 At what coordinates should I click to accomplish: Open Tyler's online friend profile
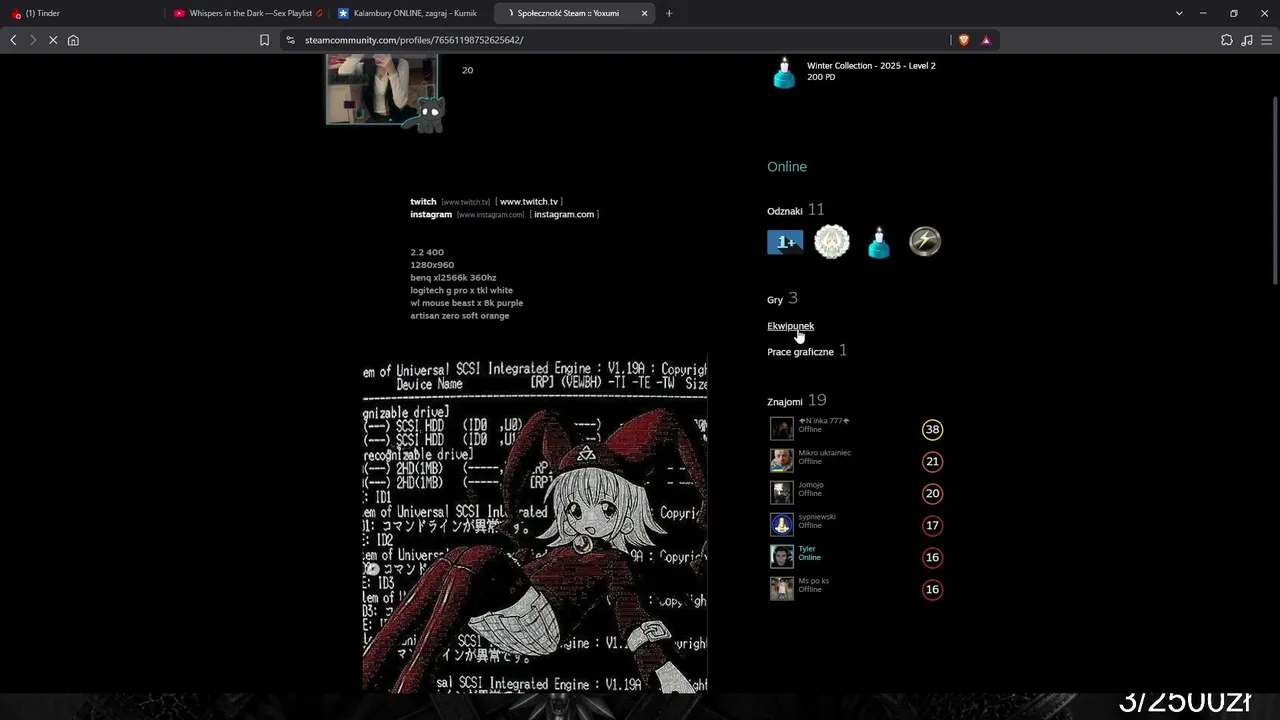click(807, 549)
